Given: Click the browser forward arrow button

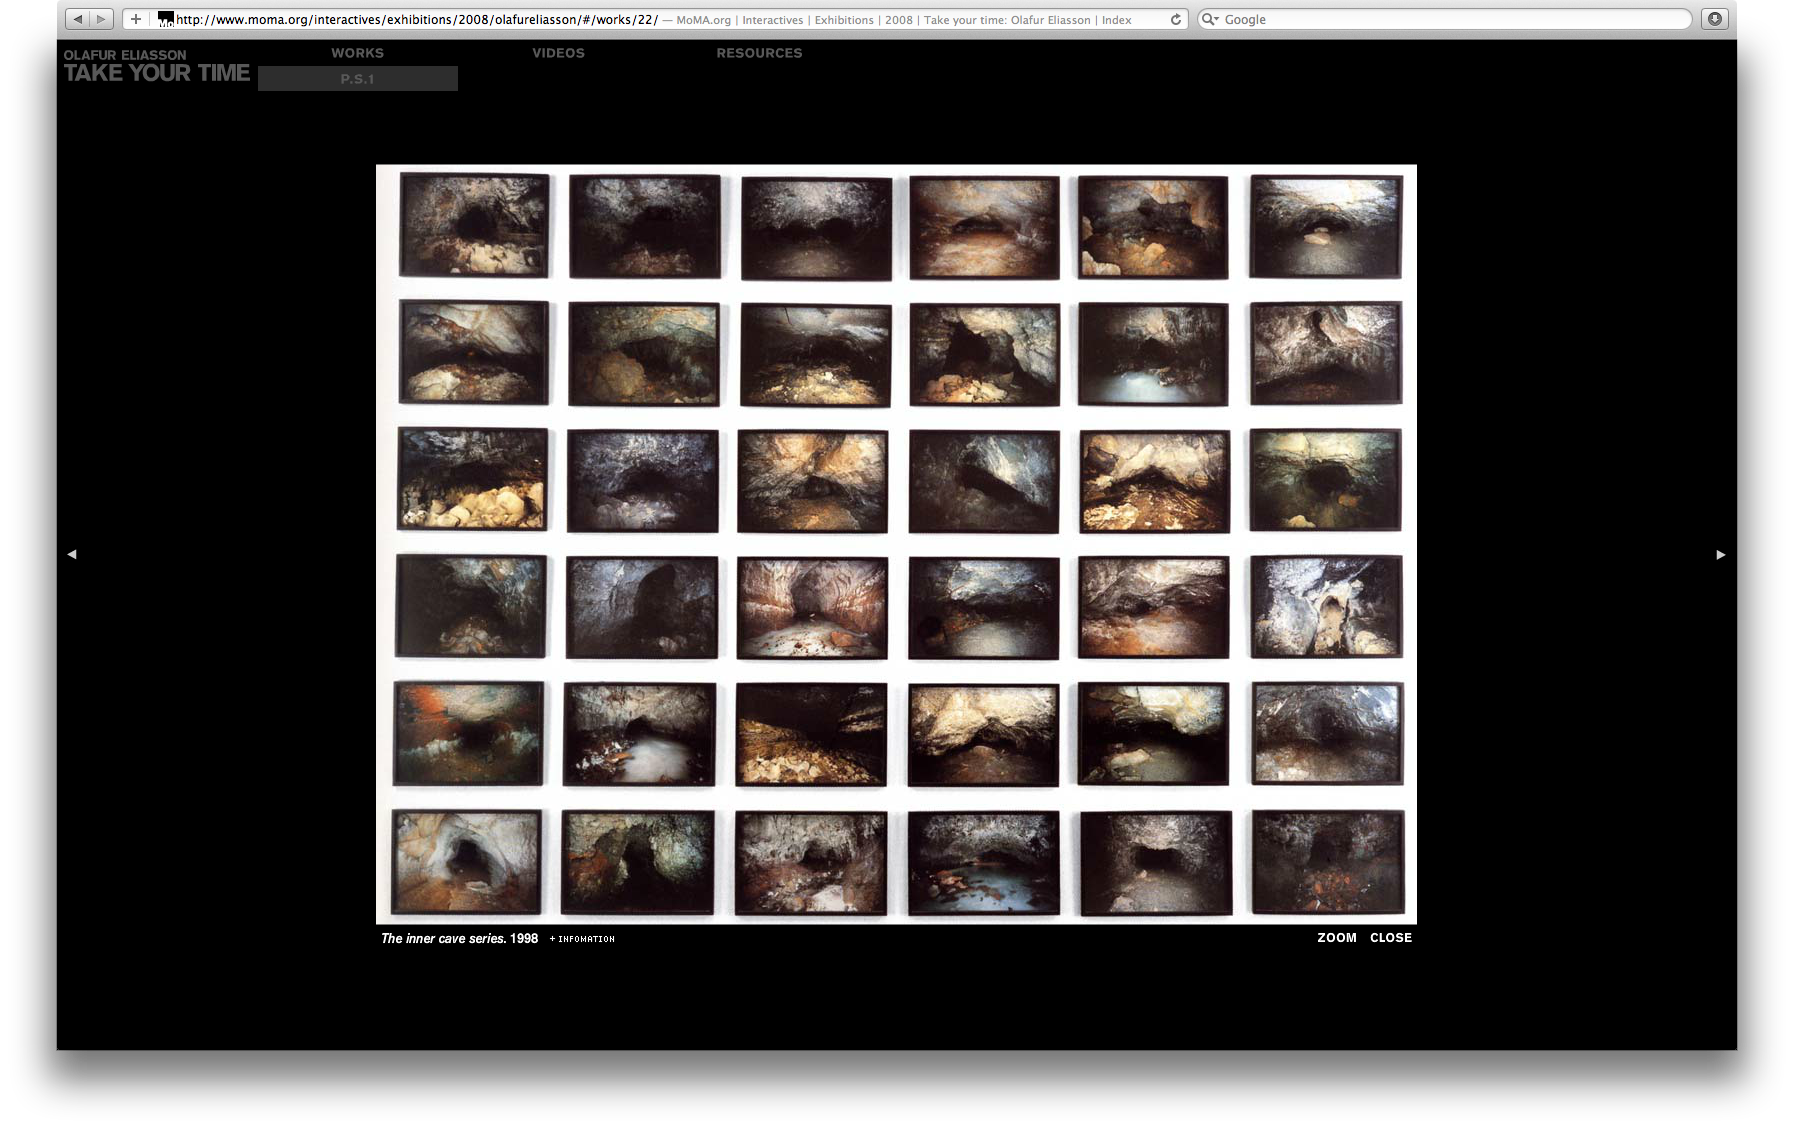Looking at the screenshot, I should [101, 19].
